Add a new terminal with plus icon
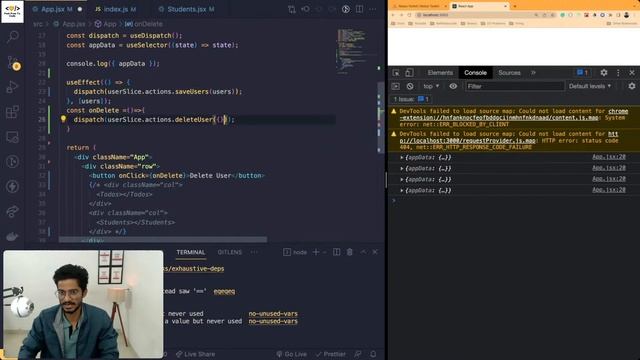The width and height of the screenshot is (640, 360). tap(316, 252)
